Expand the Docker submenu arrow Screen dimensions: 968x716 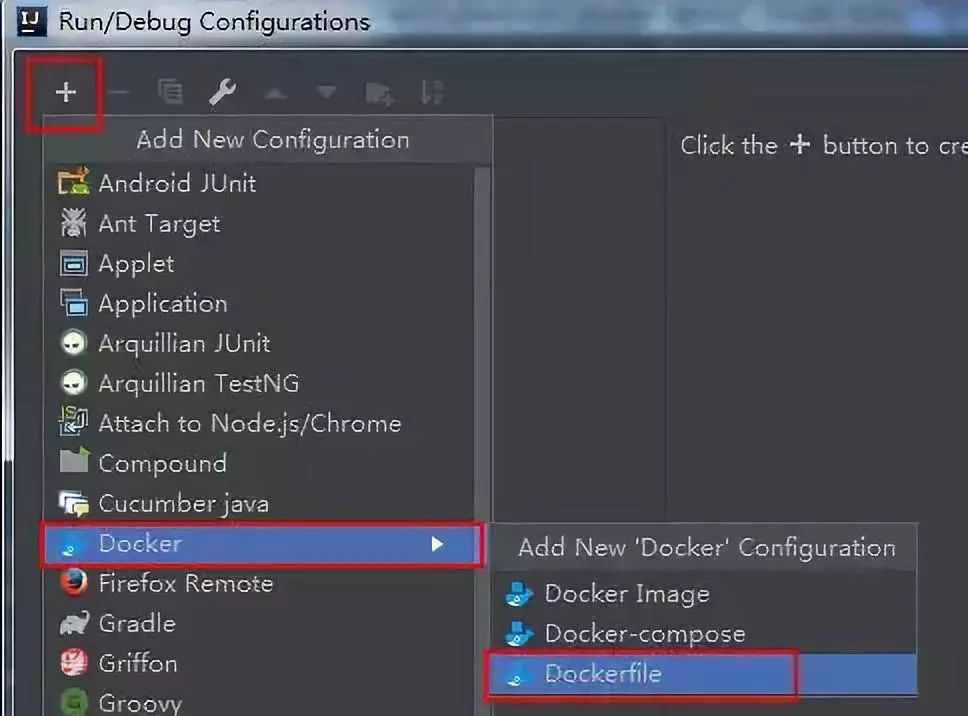click(437, 544)
